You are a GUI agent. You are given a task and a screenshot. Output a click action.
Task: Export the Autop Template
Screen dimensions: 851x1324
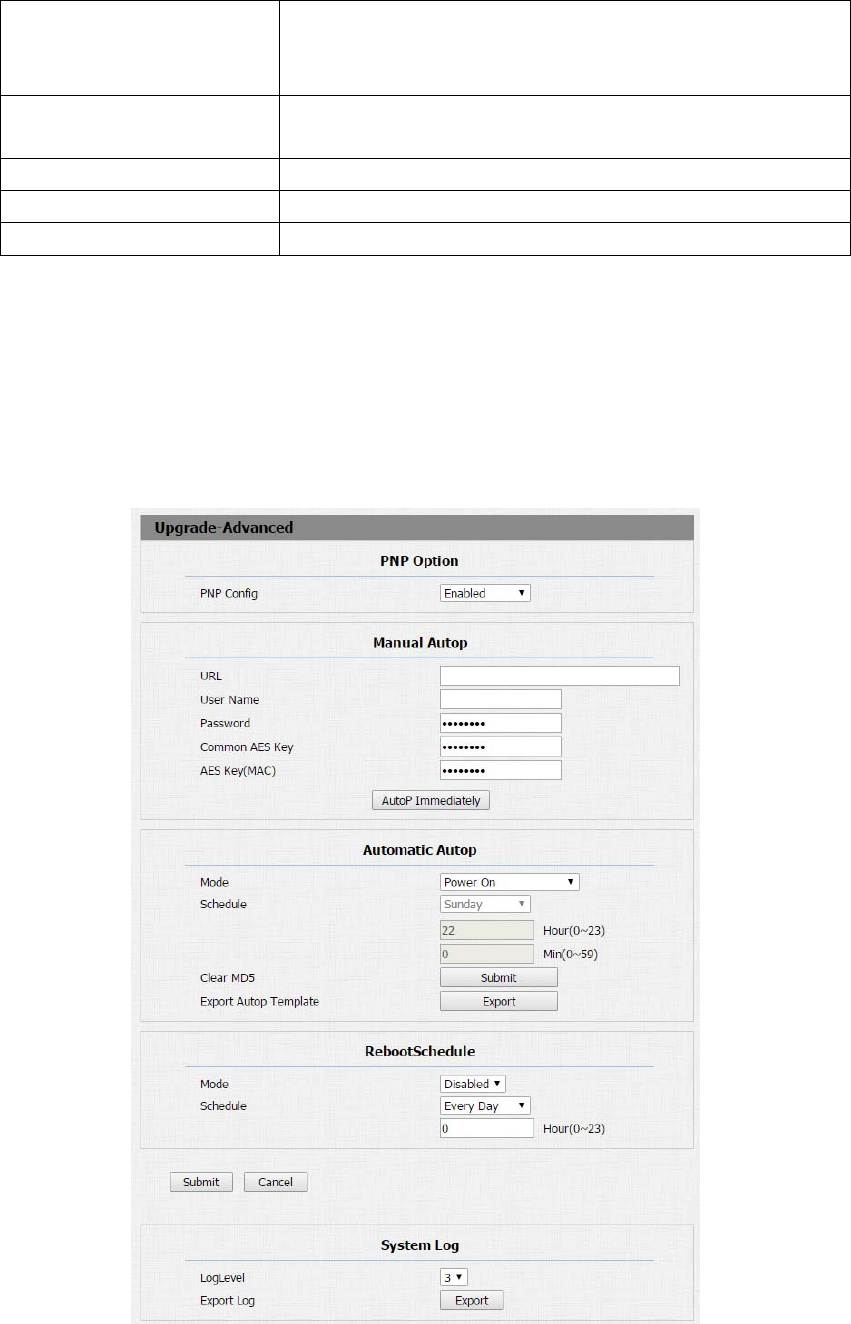point(499,1001)
